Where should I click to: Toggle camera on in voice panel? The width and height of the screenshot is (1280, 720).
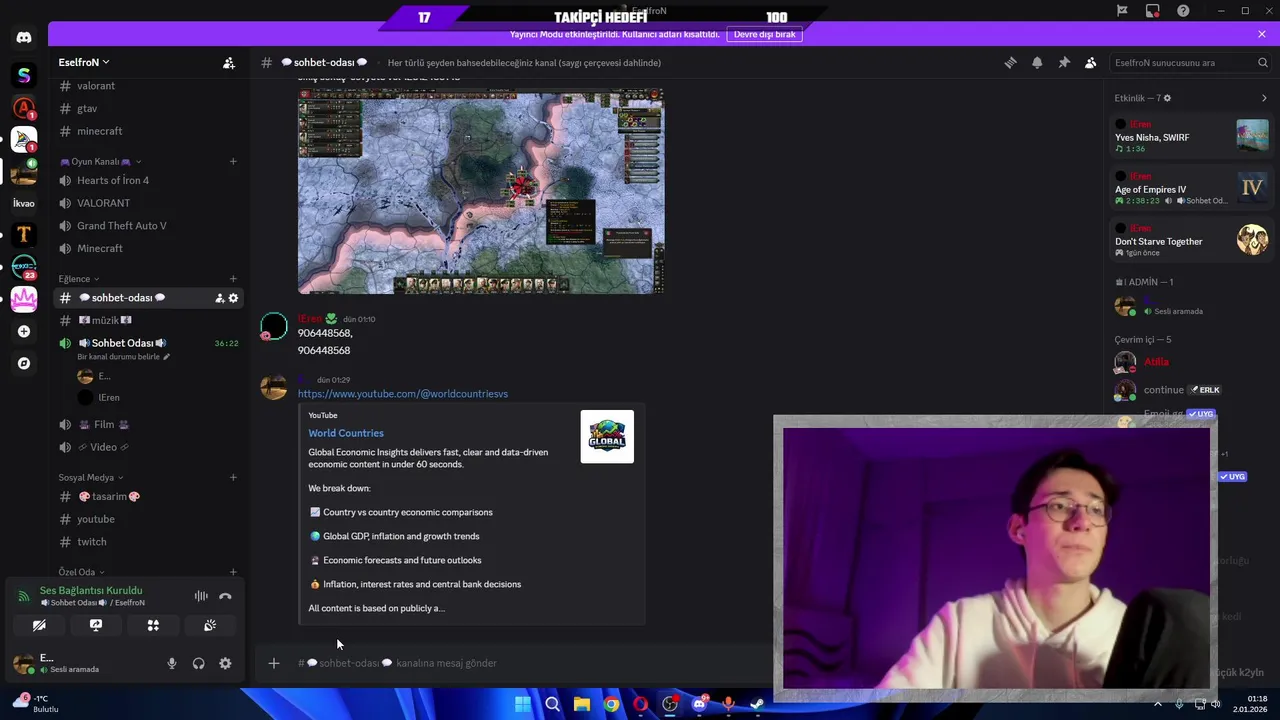(39, 625)
